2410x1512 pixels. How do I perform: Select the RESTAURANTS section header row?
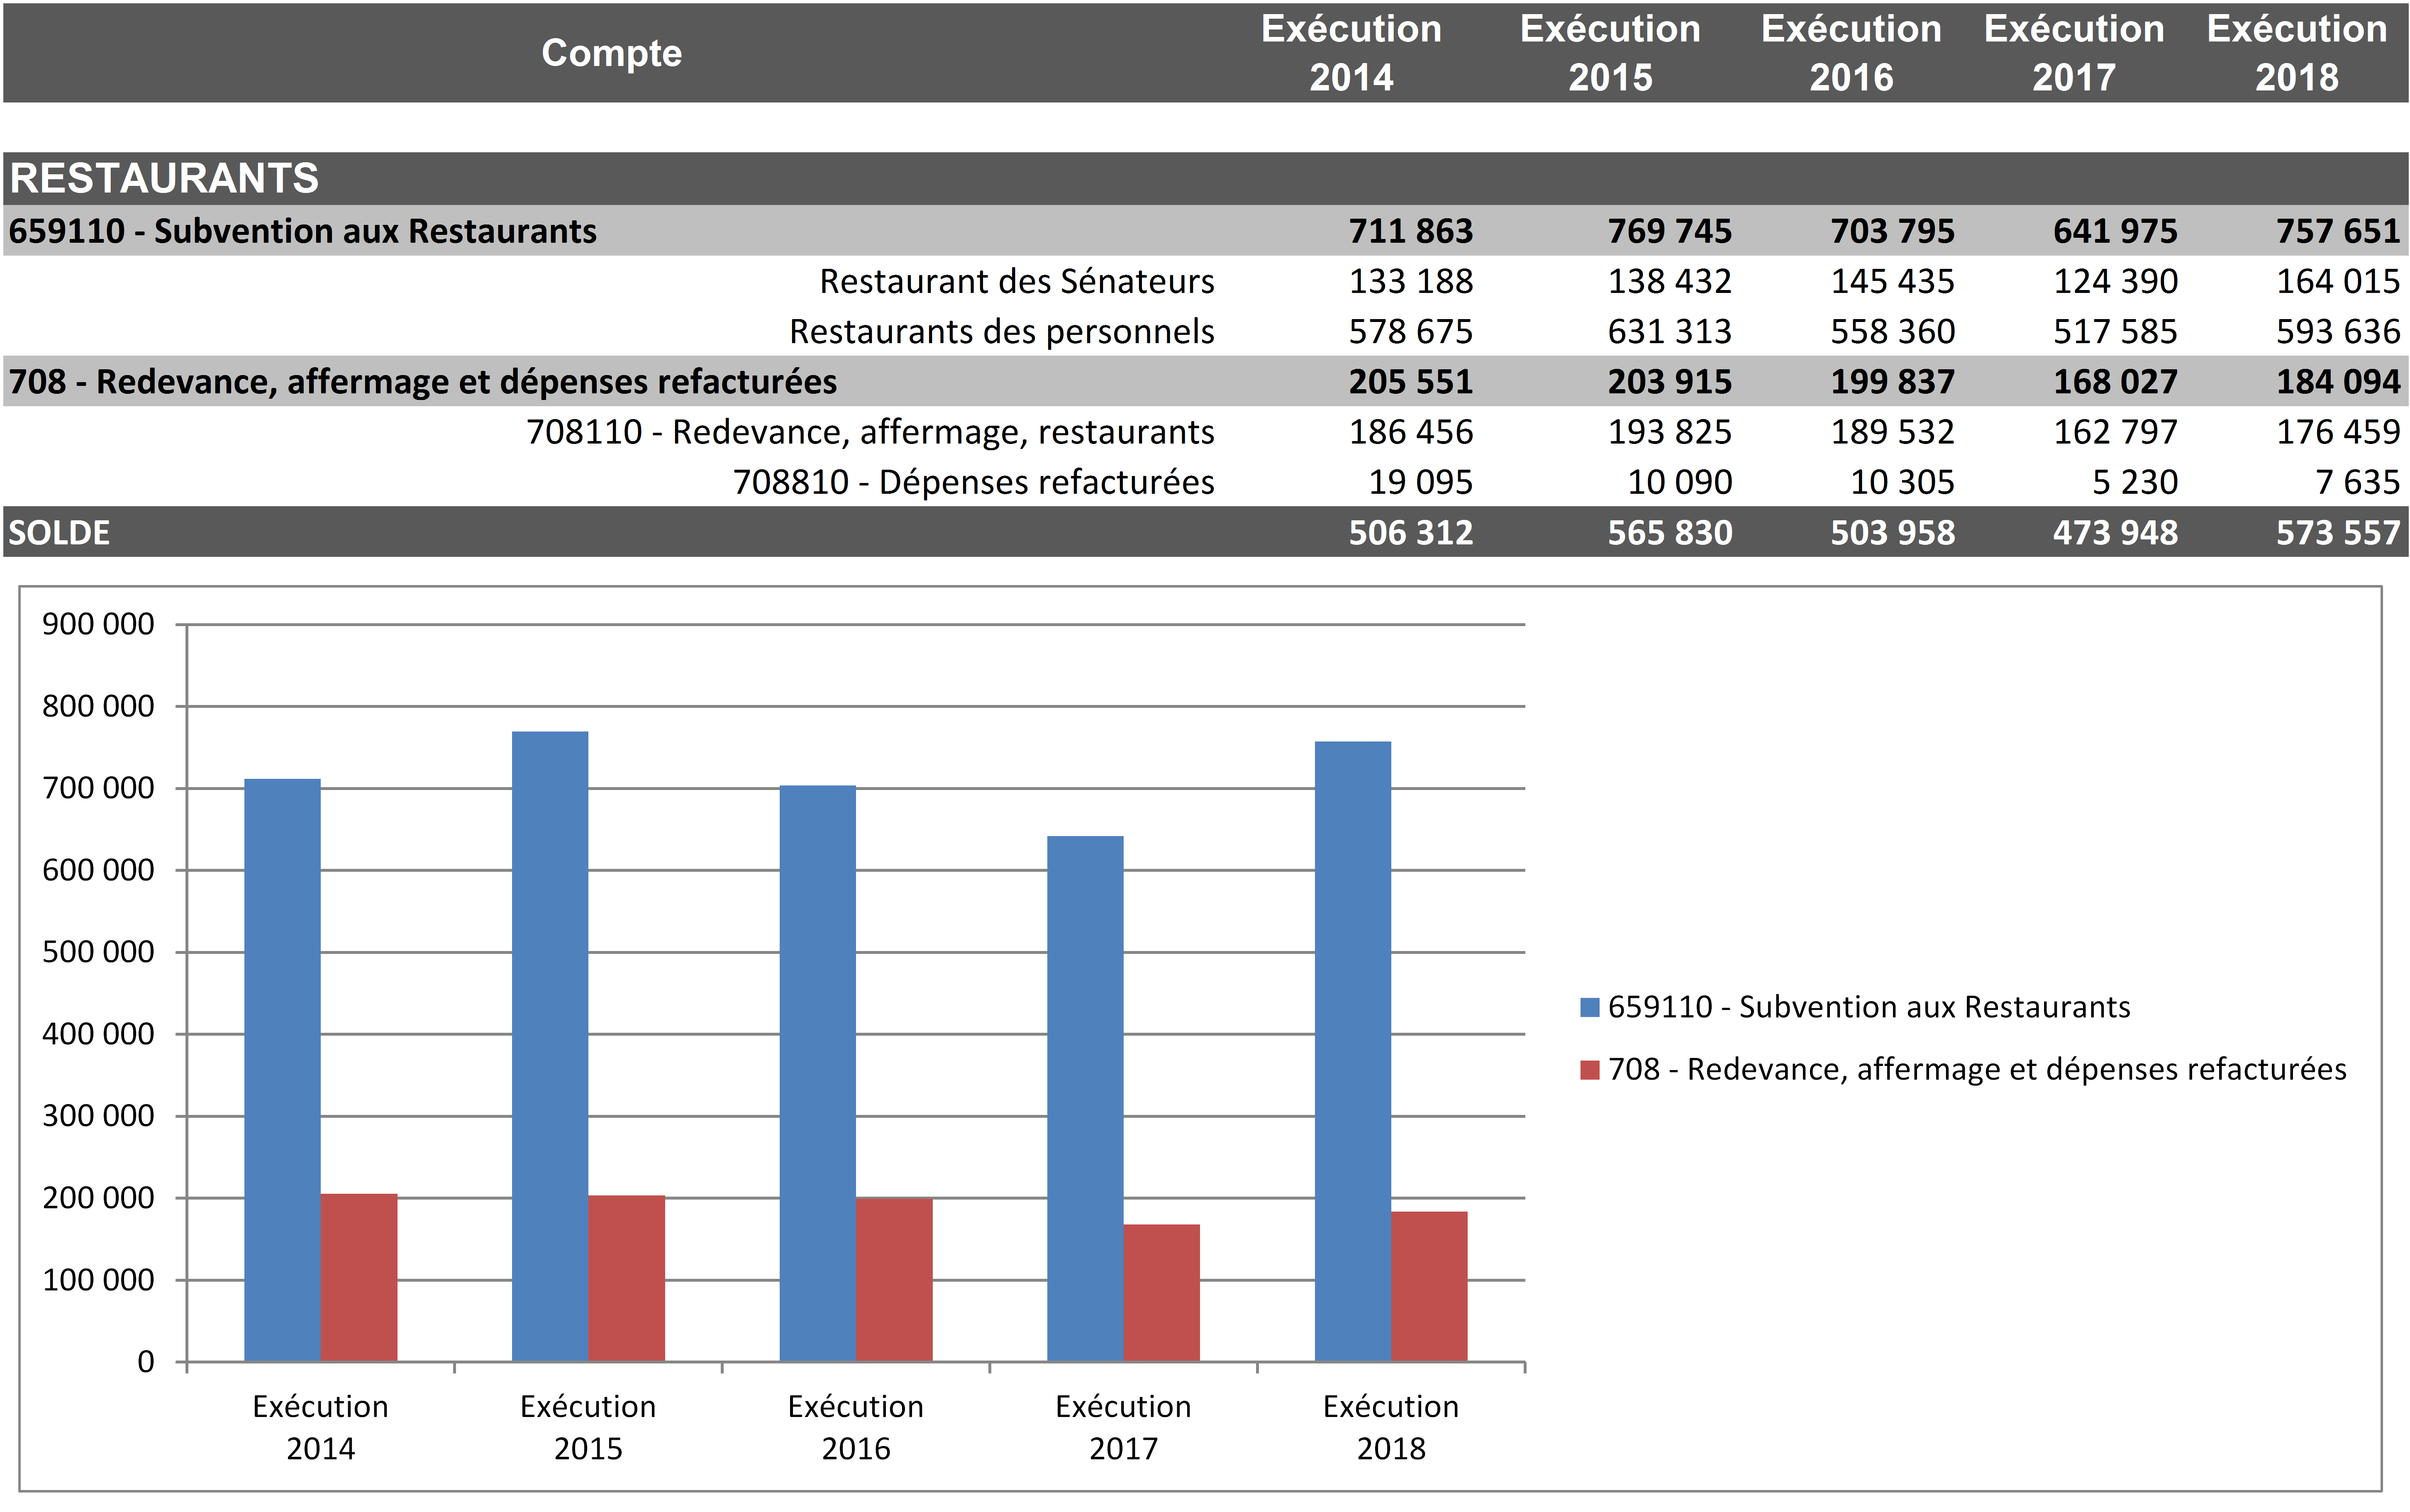[x=164, y=179]
